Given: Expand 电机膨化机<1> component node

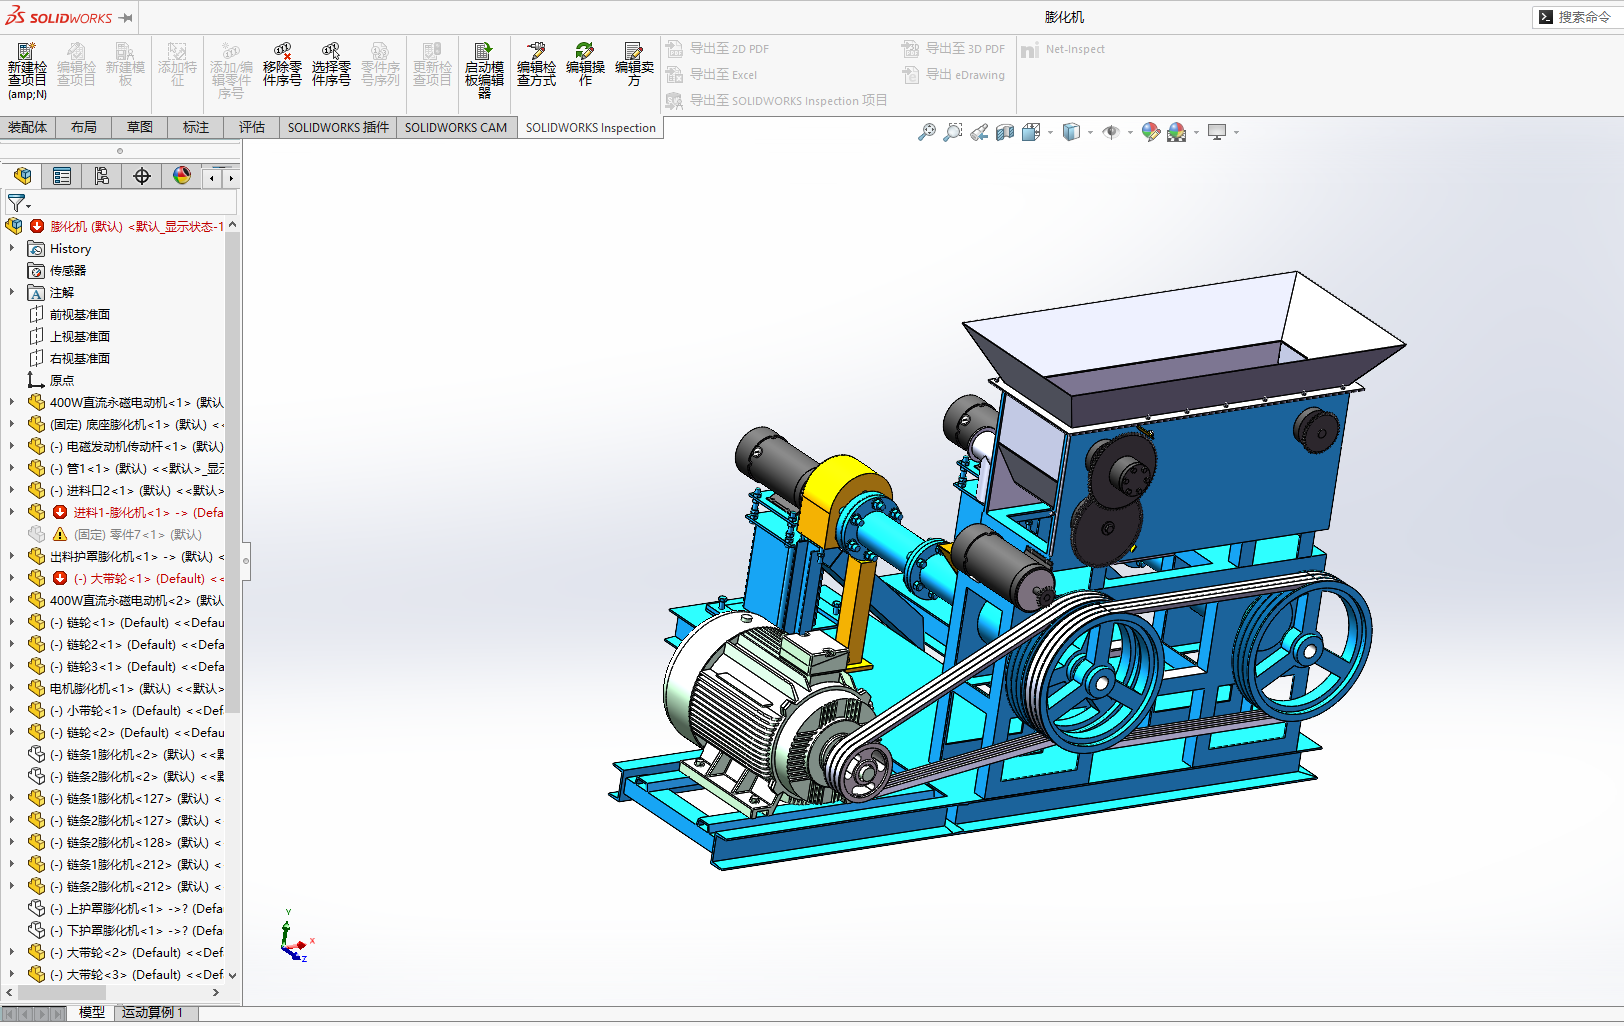Looking at the screenshot, I should pos(12,688).
